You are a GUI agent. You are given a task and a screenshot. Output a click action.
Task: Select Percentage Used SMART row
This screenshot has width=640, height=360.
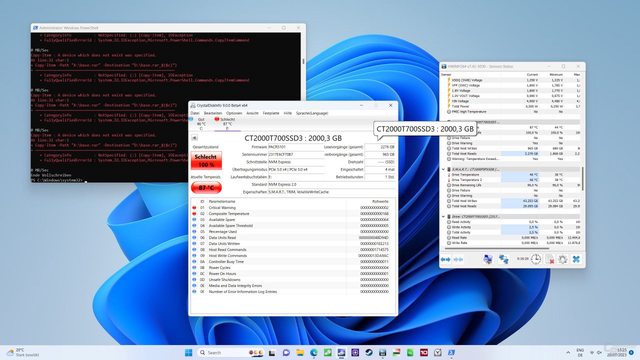pyautogui.click(x=291, y=231)
